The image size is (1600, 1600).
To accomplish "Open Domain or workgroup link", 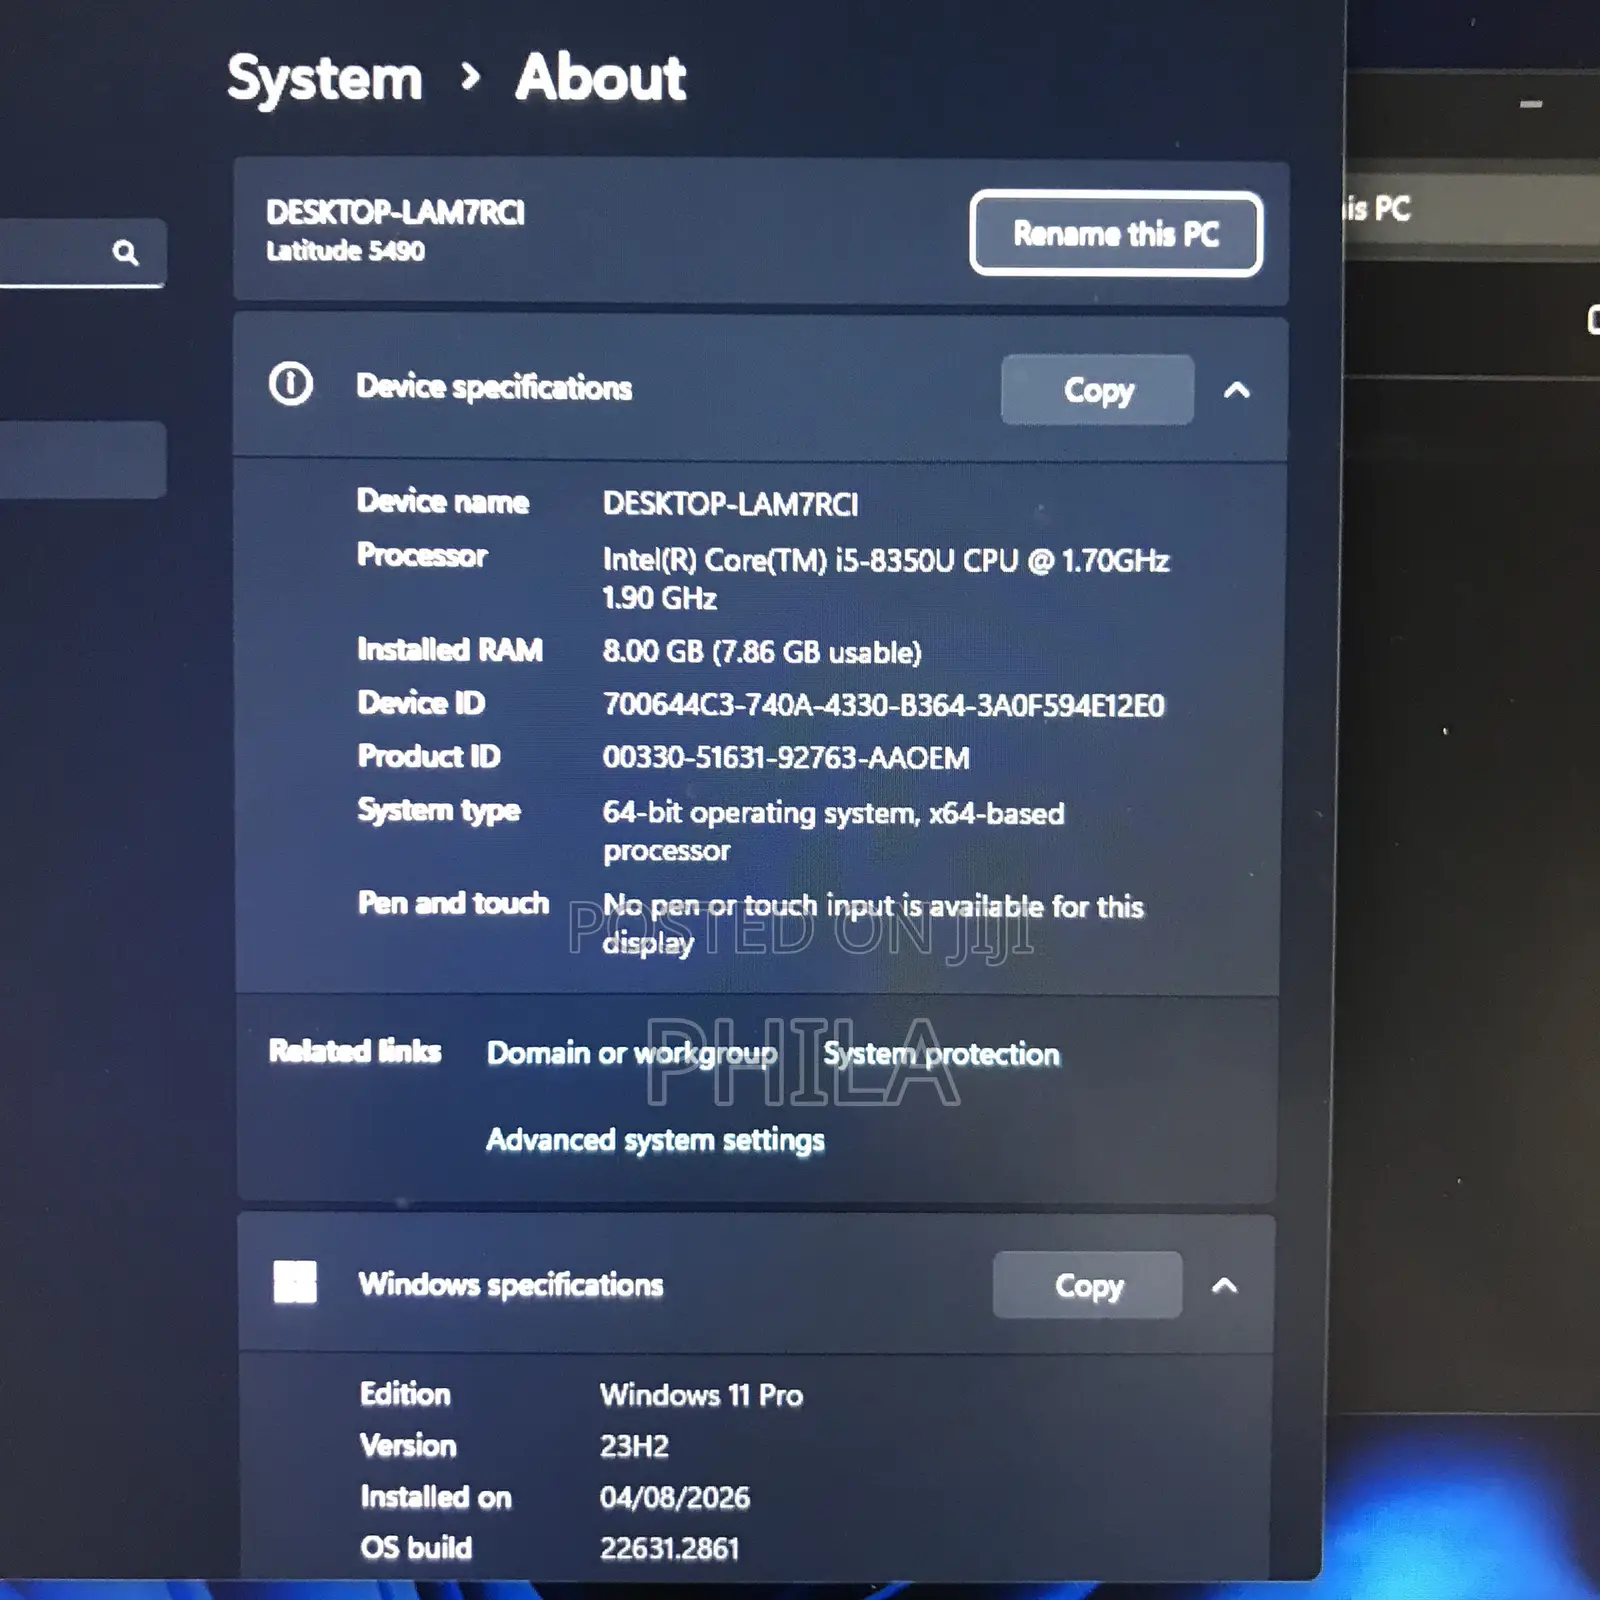I will pyautogui.click(x=632, y=1053).
